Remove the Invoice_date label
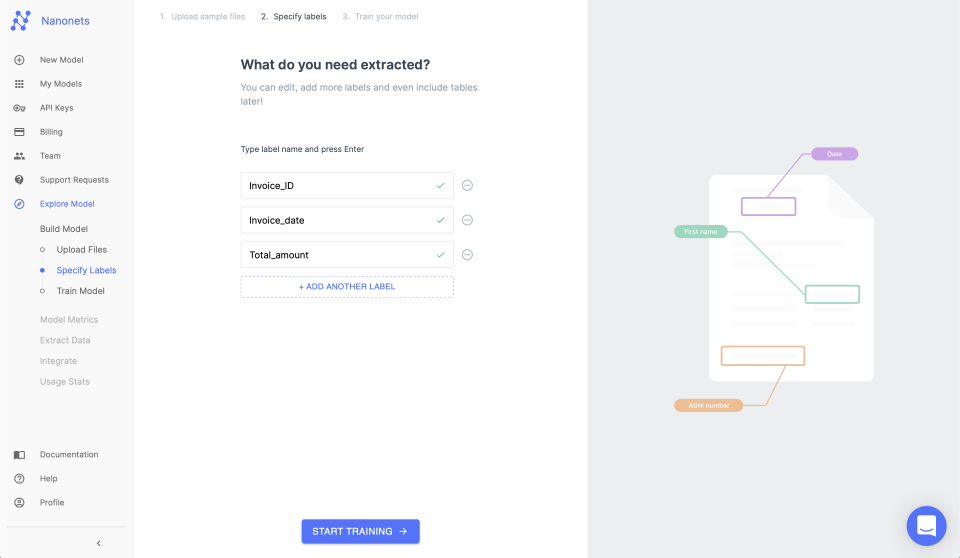Image resolution: width=960 pixels, height=558 pixels. click(467, 220)
